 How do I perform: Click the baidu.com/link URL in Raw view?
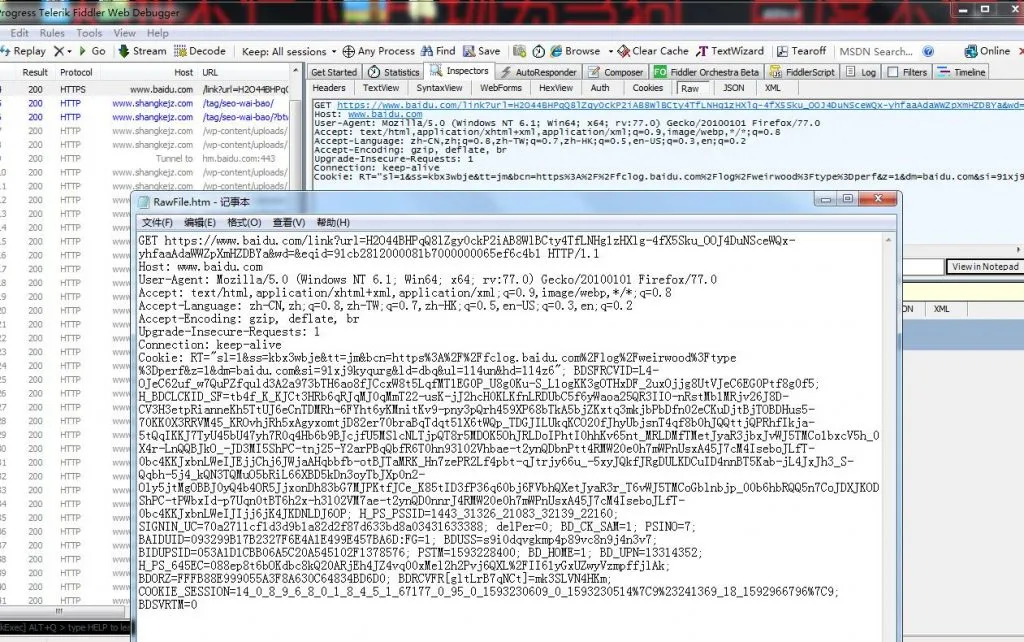point(679,105)
